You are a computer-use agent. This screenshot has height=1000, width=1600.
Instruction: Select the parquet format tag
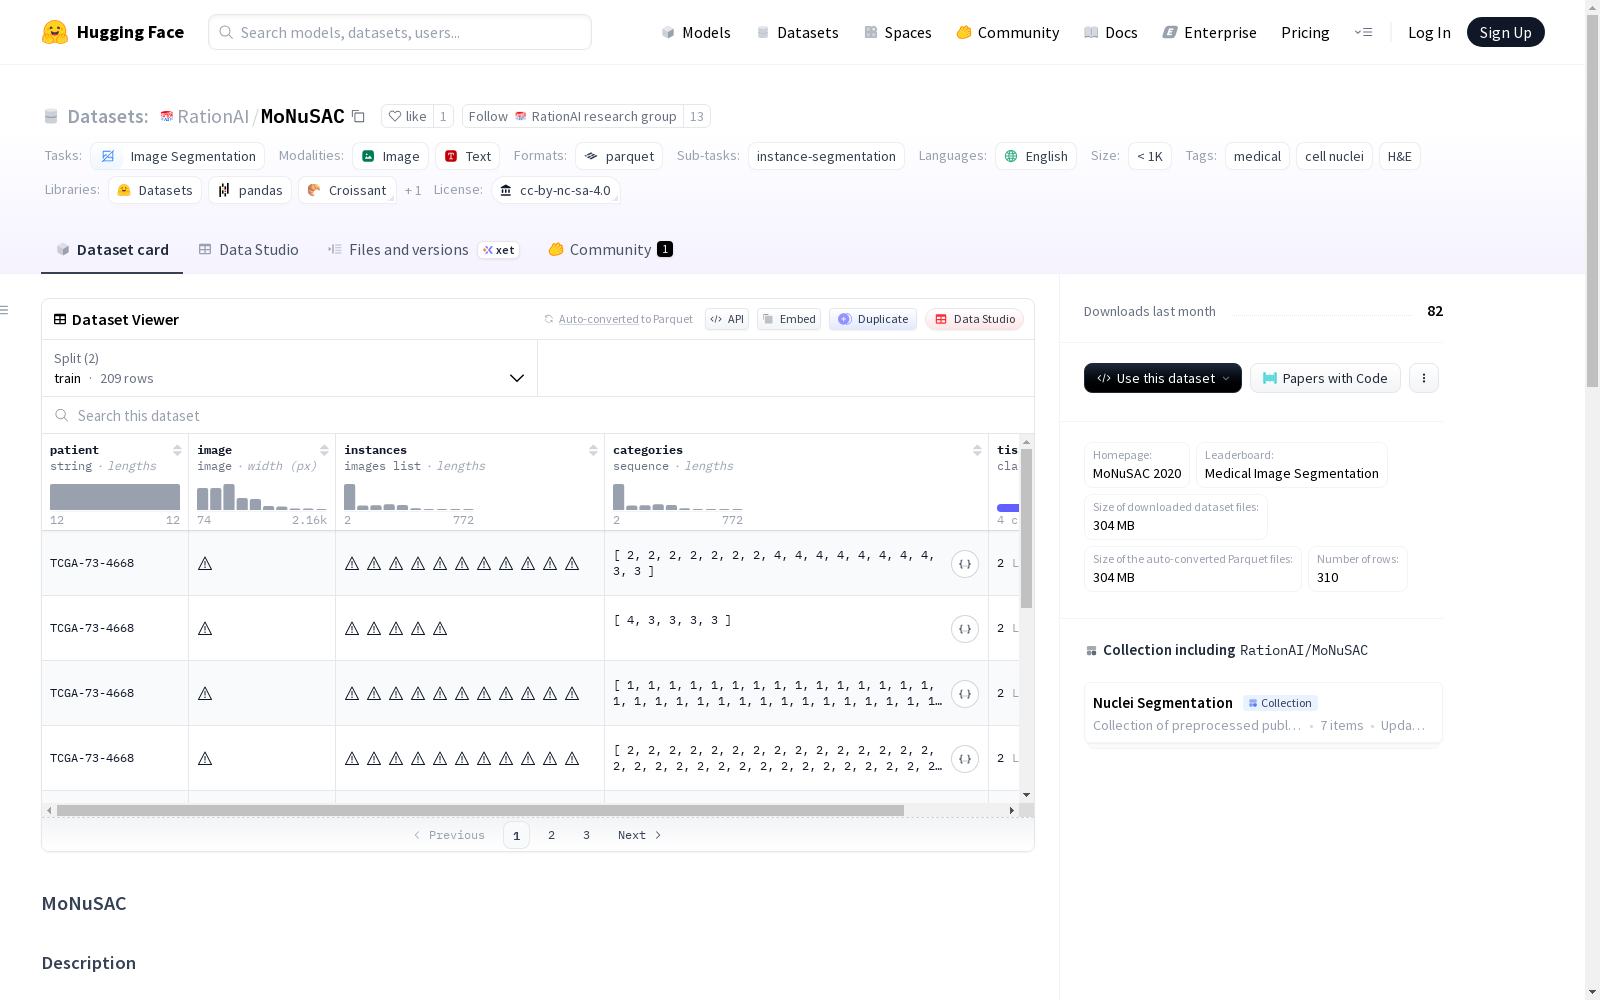pyautogui.click(x=619, y=156)
